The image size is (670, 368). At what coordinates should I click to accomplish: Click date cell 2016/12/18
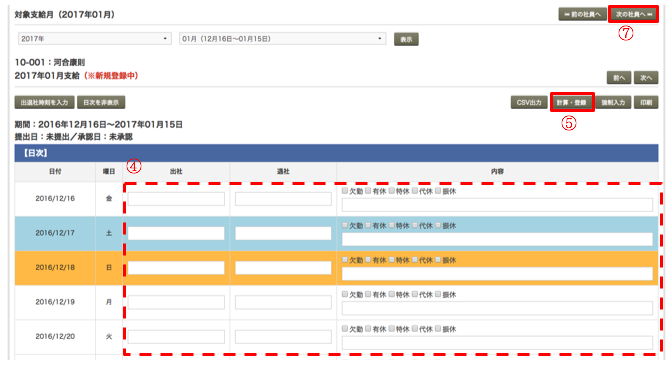(55, 268)
